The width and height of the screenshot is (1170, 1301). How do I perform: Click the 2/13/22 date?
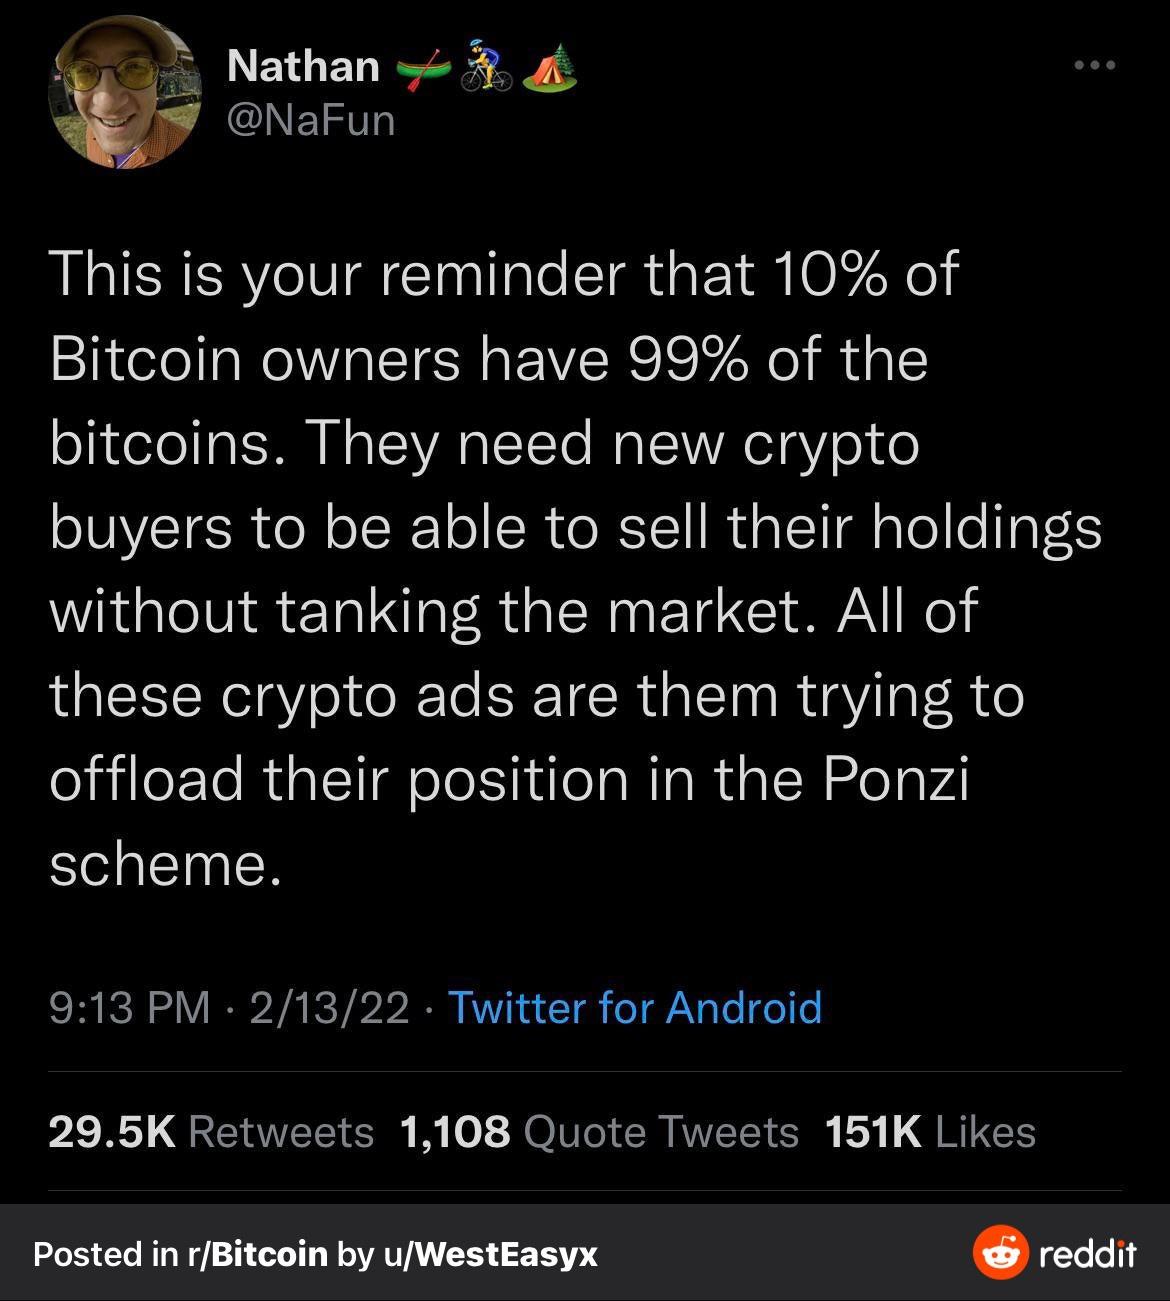[329, 1007]
